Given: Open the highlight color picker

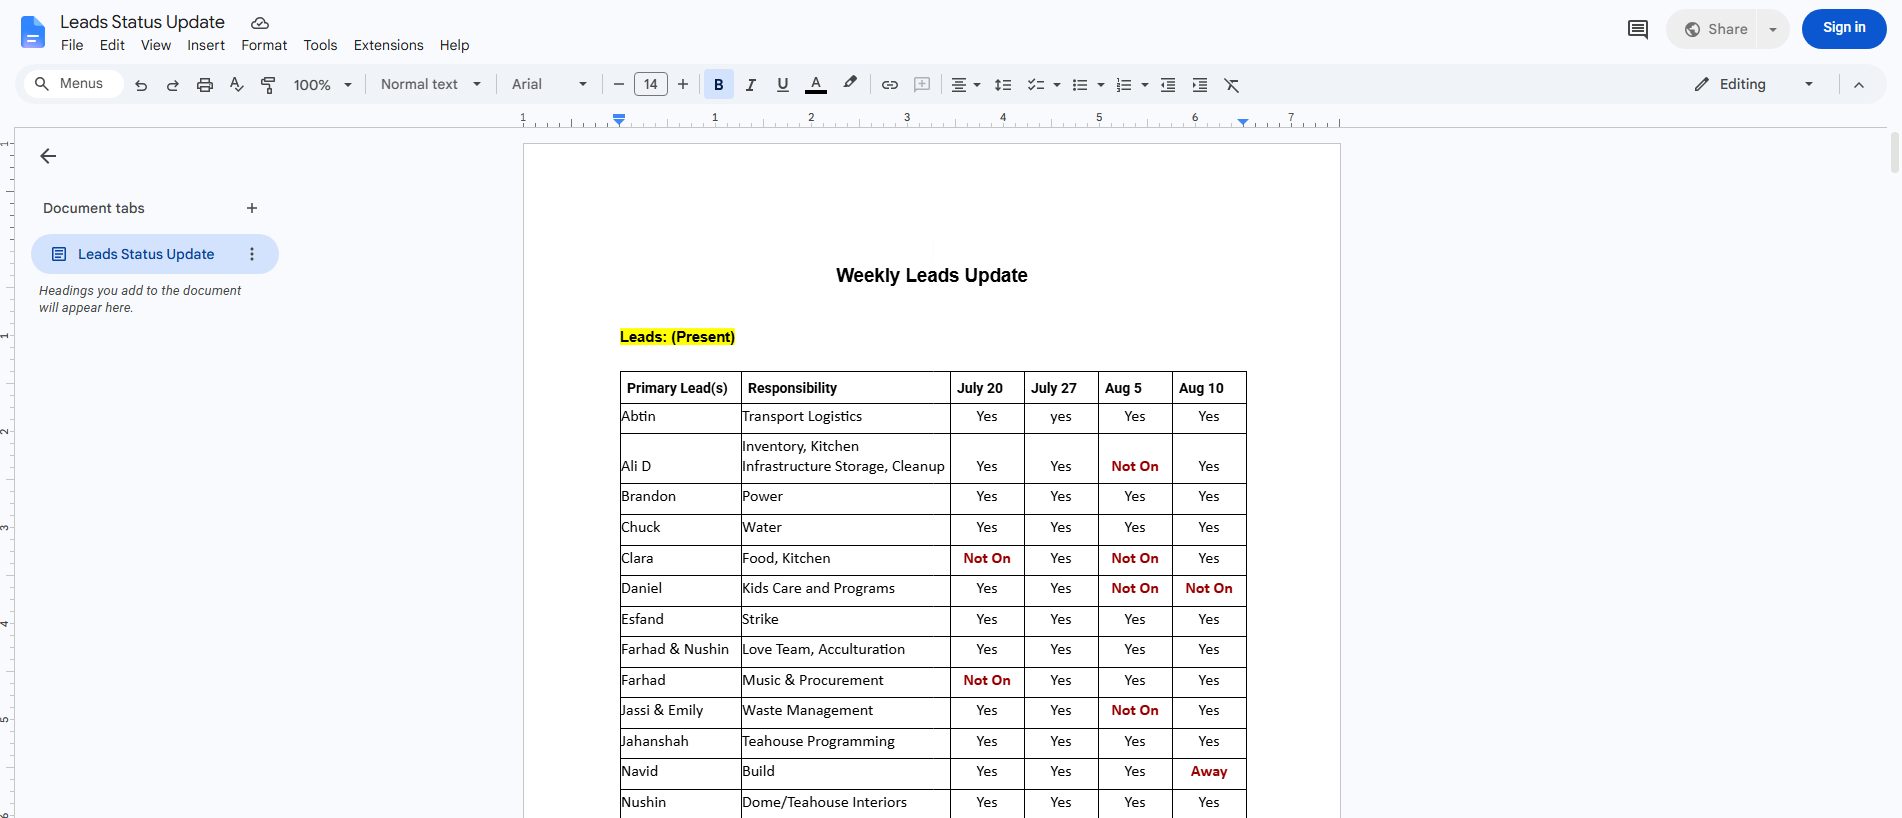Looking at the screenshot, I should (850, 84).
